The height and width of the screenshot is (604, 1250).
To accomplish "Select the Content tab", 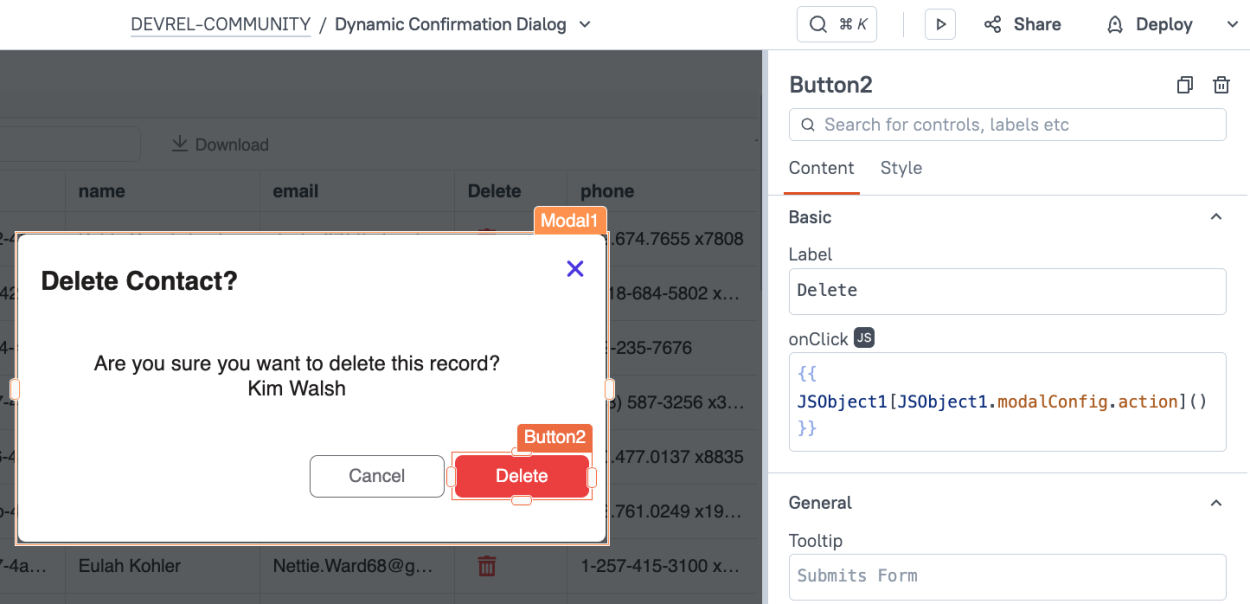I will coord(822,168).
